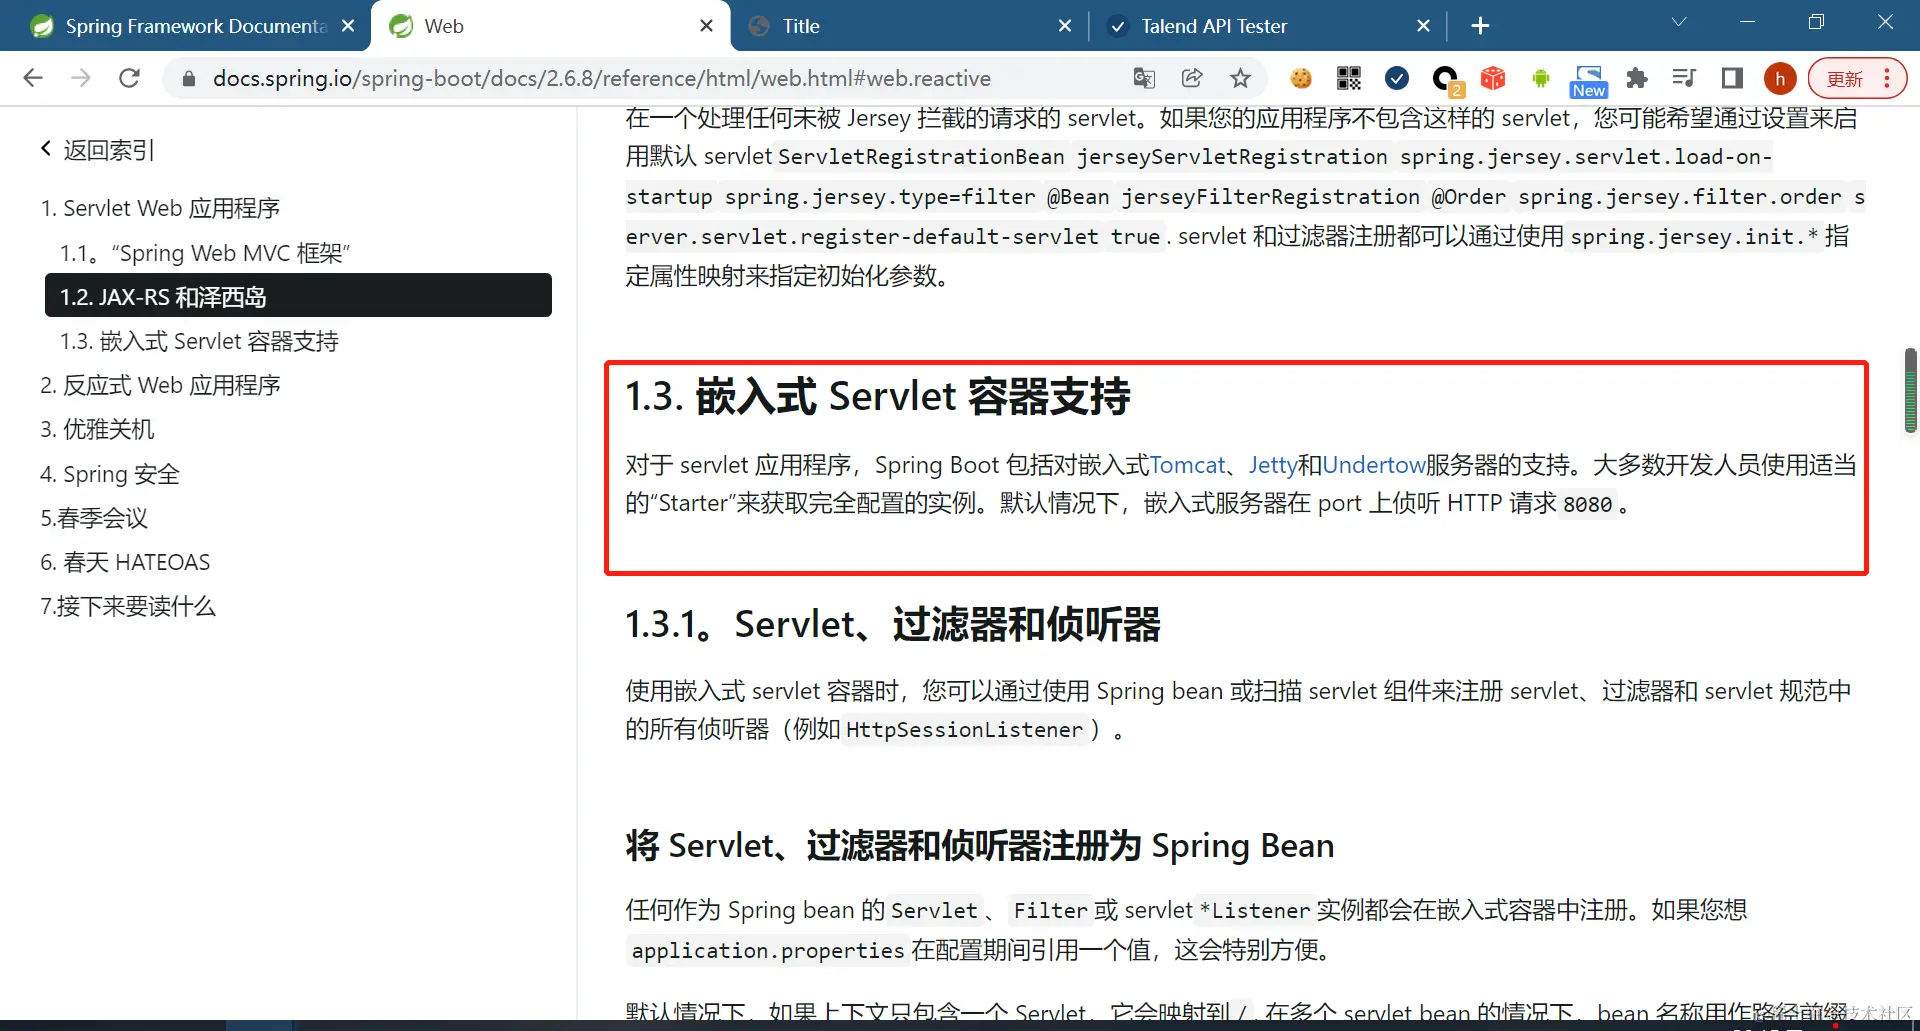Click heading 1.3.1。Servlet、过滤器和侦听器

(893, 624)
